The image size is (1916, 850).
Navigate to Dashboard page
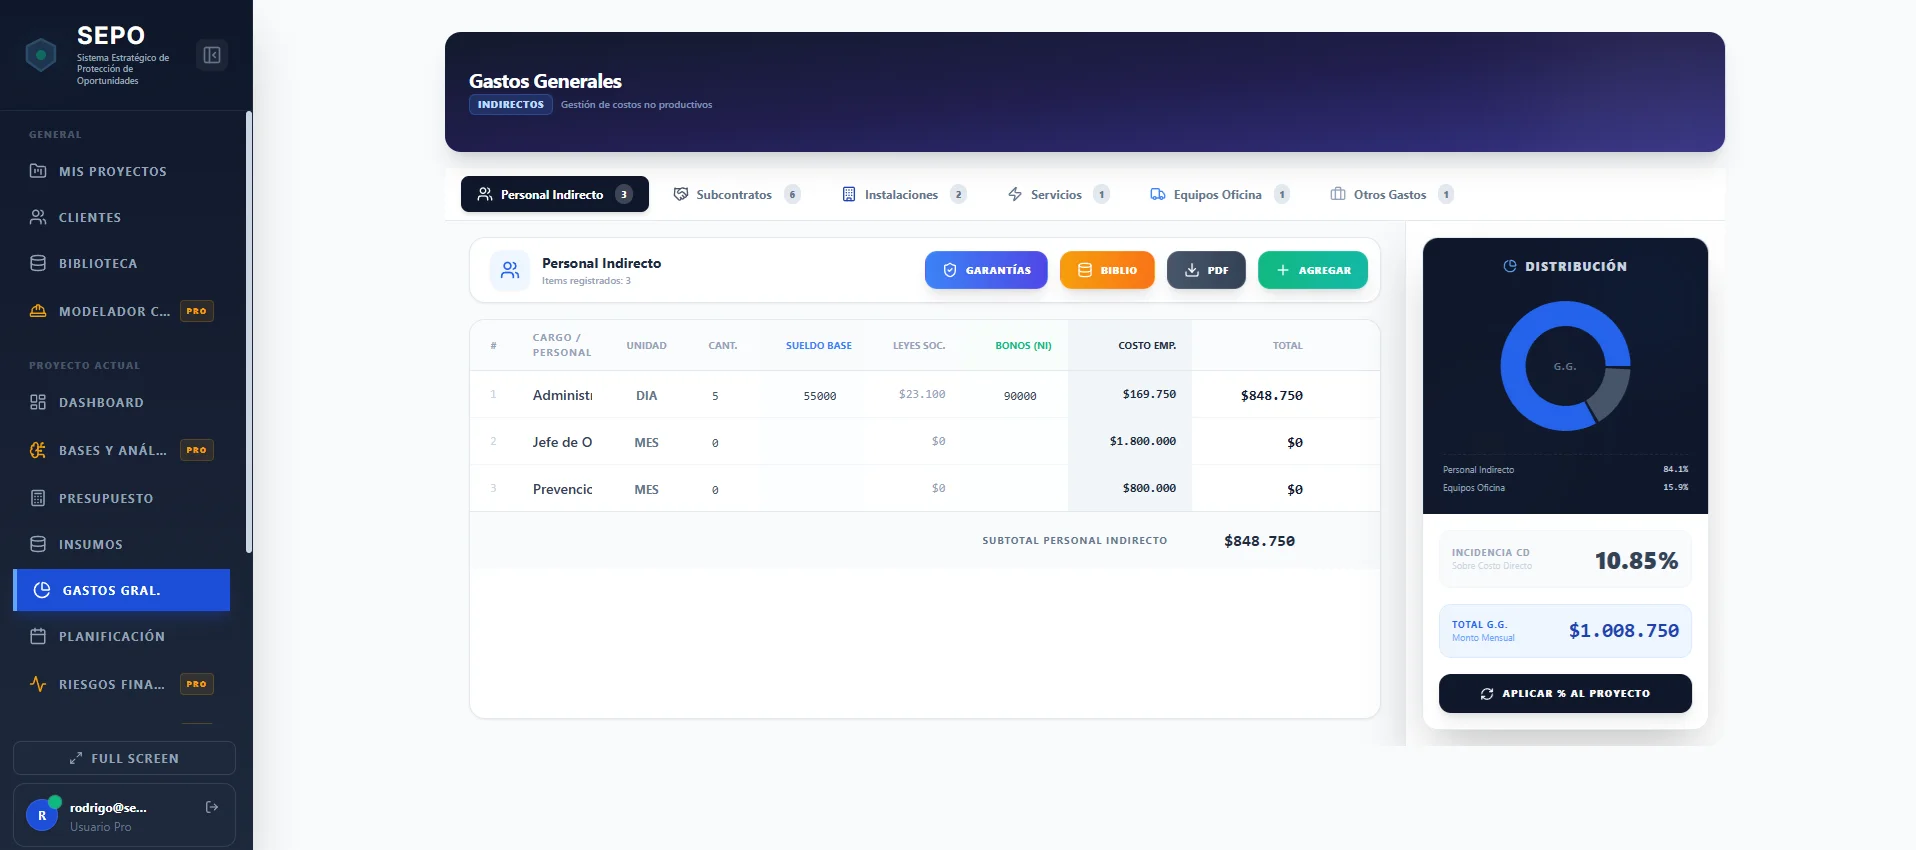tap(101, 402)
